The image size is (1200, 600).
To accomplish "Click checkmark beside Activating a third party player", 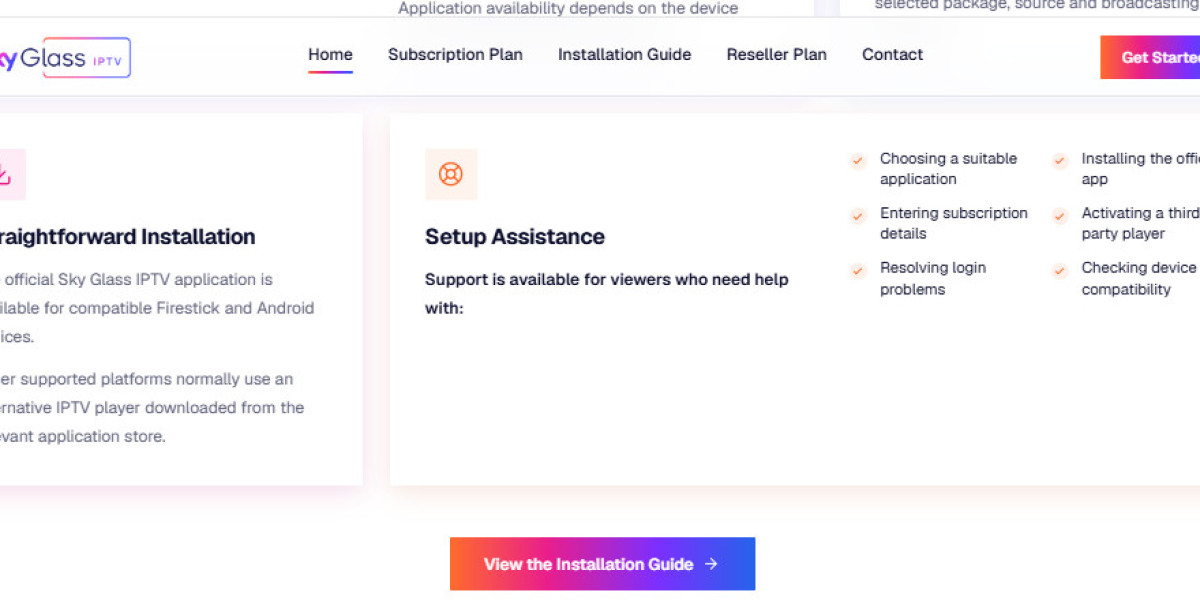I will [1060, 215].
